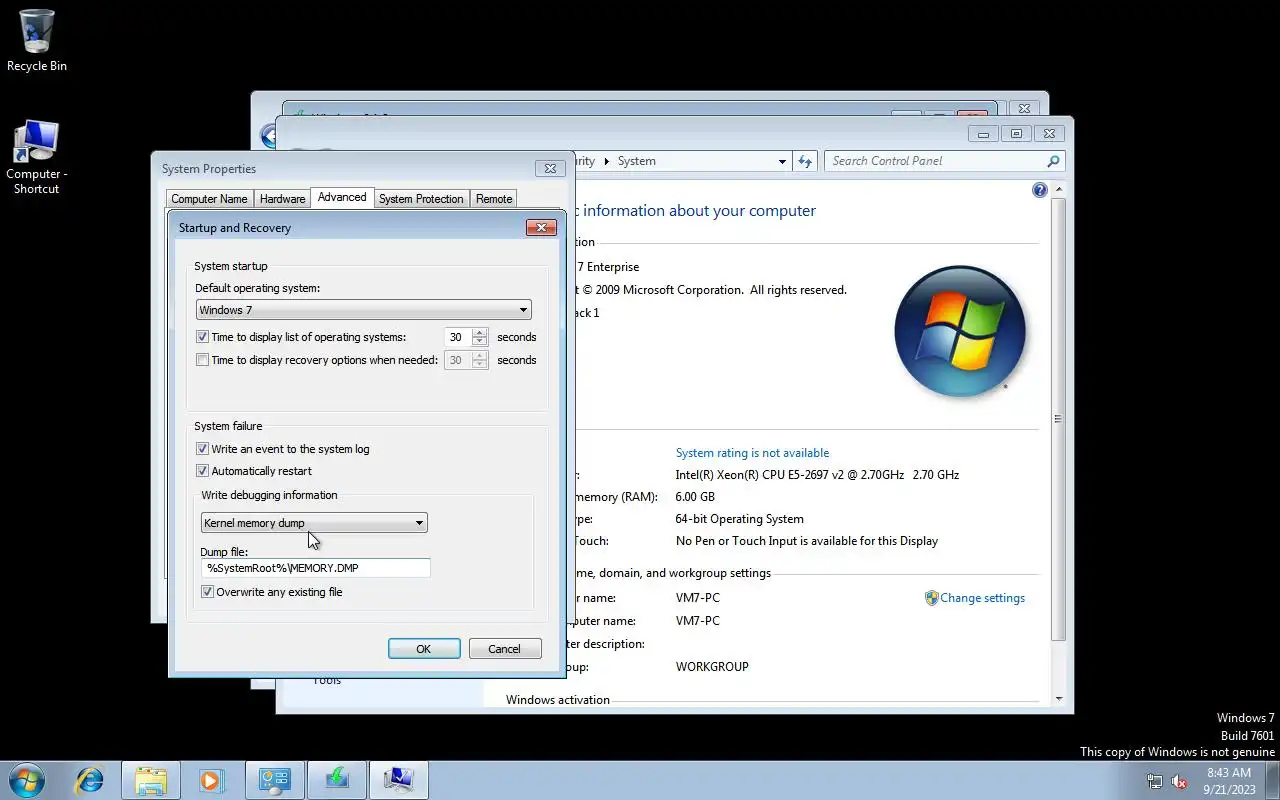Enable Time to display recovery options checkbox
The height and width of the screenshot is (800, 1280).
point(202,360)
